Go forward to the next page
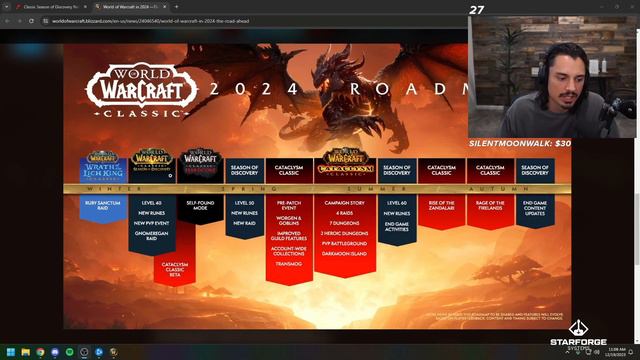The image size is (640, 360). 19,21
